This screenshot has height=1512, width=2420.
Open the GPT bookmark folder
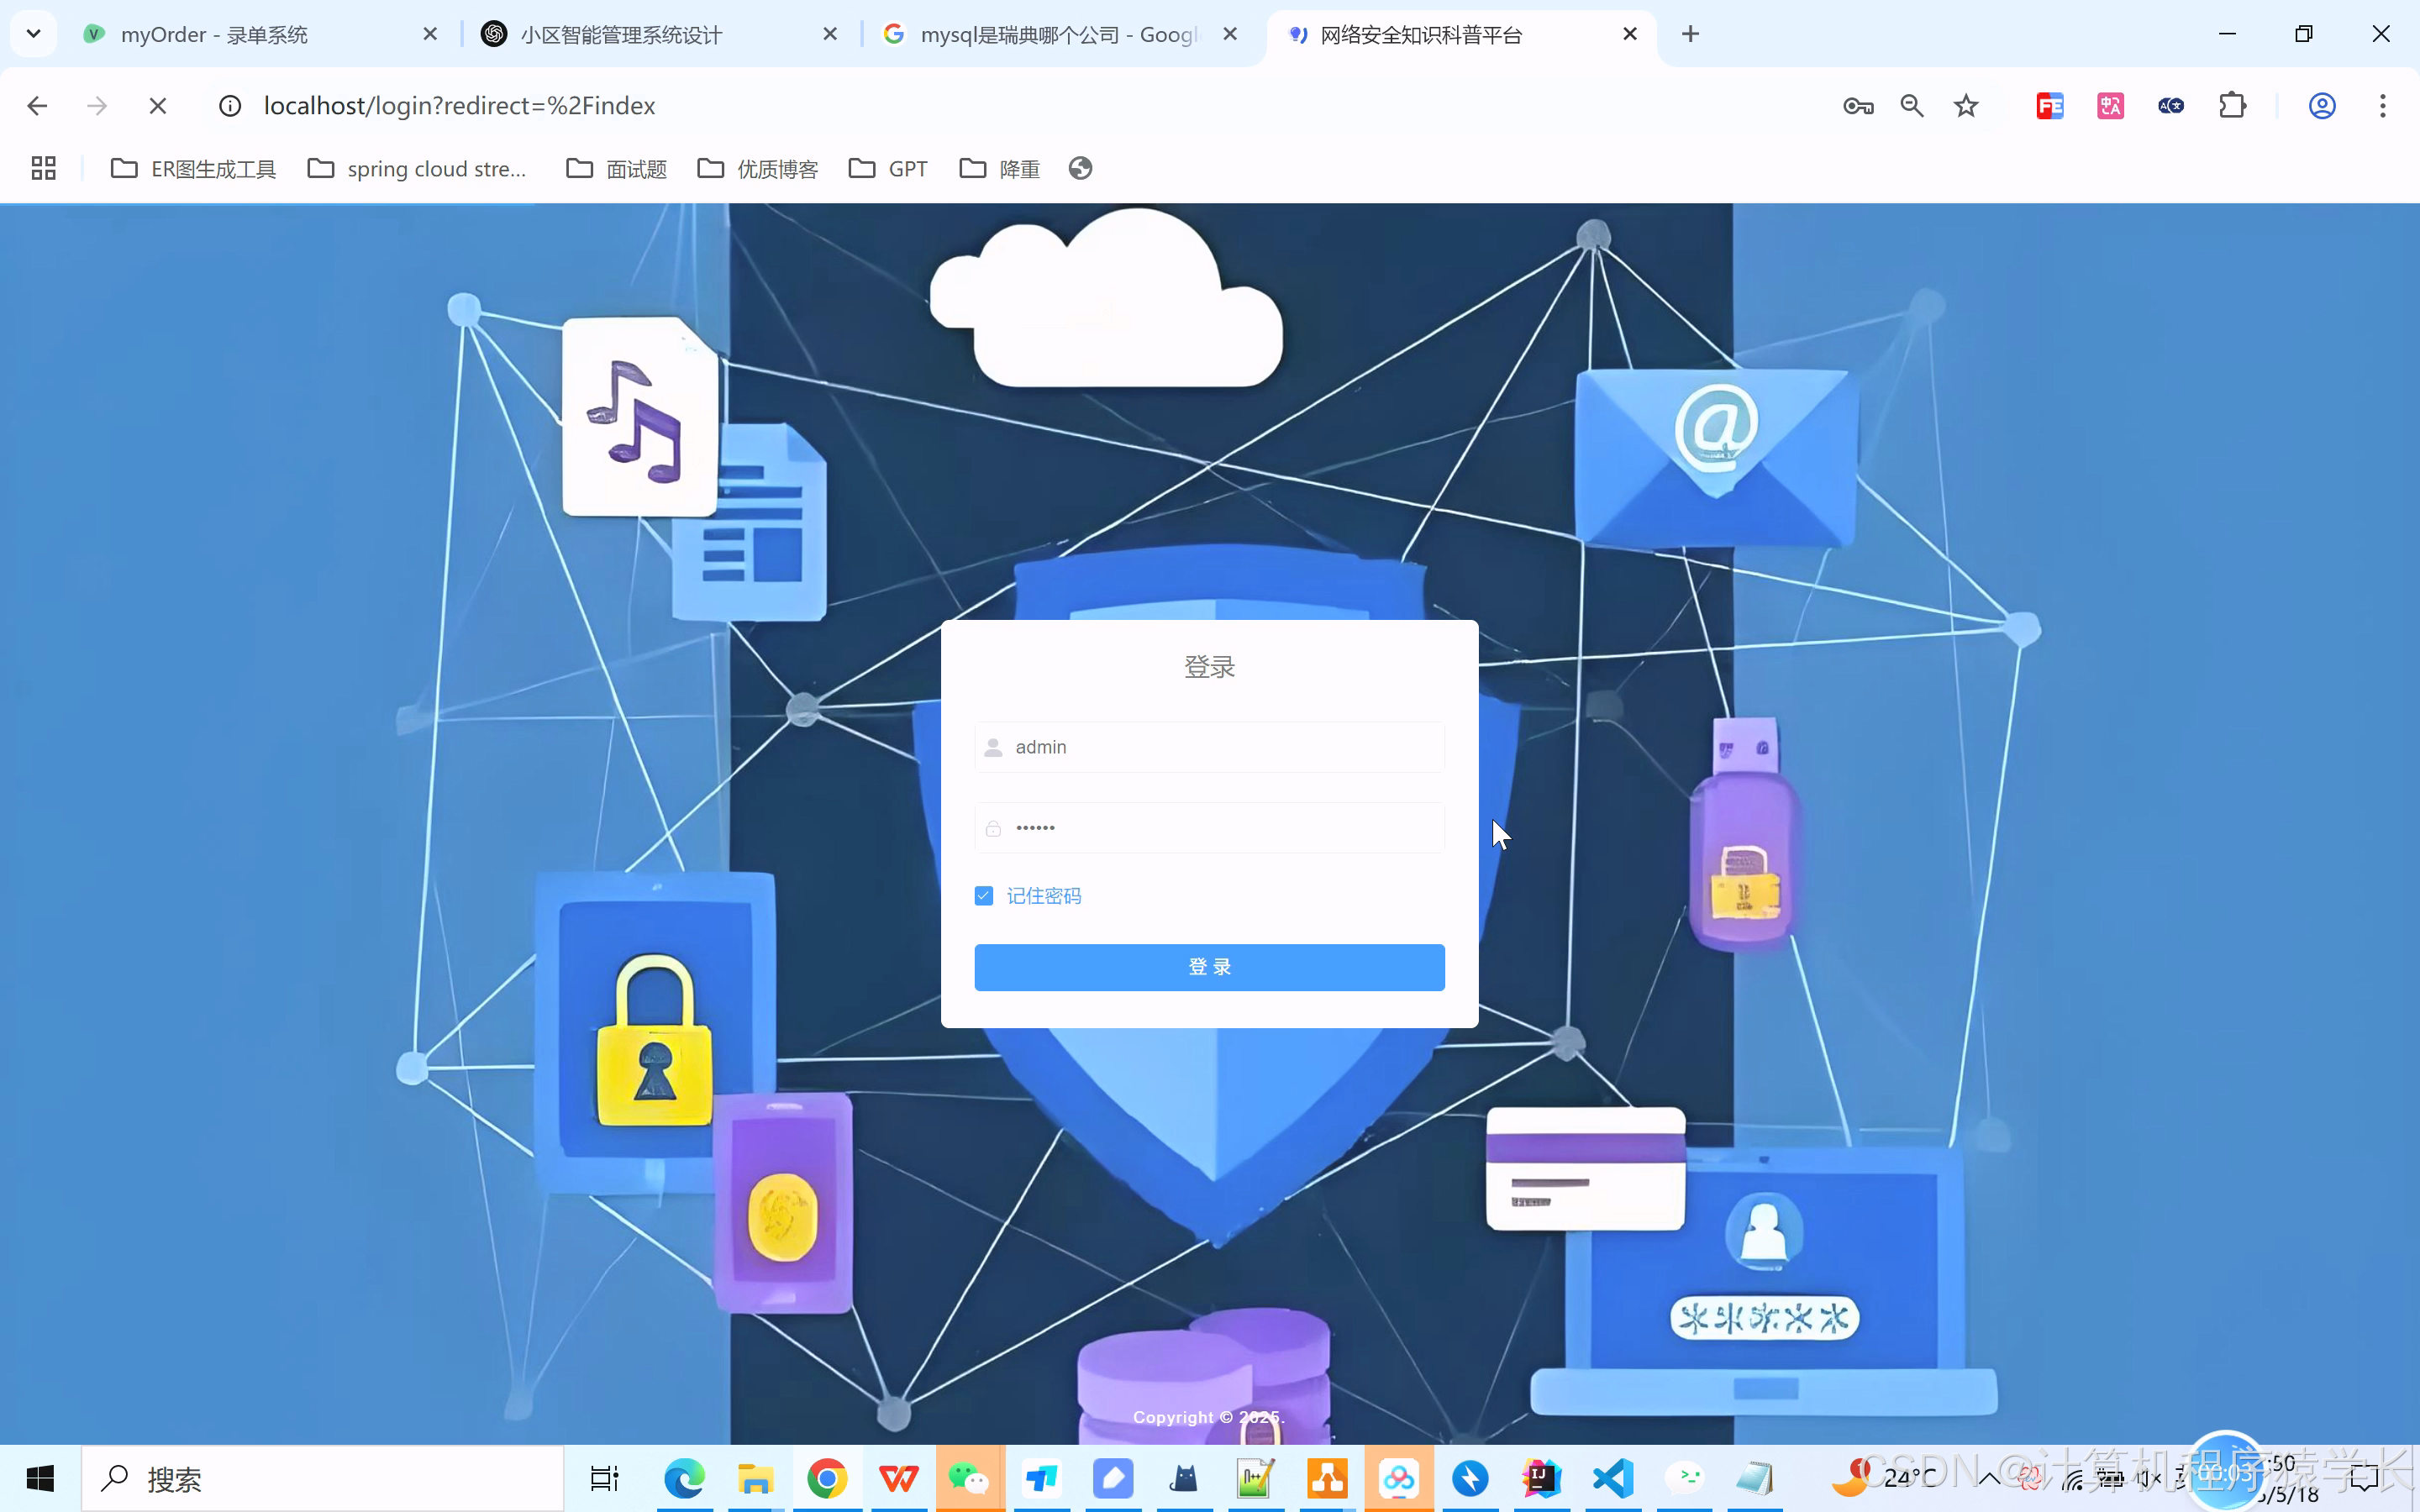(x=888, y=168)
